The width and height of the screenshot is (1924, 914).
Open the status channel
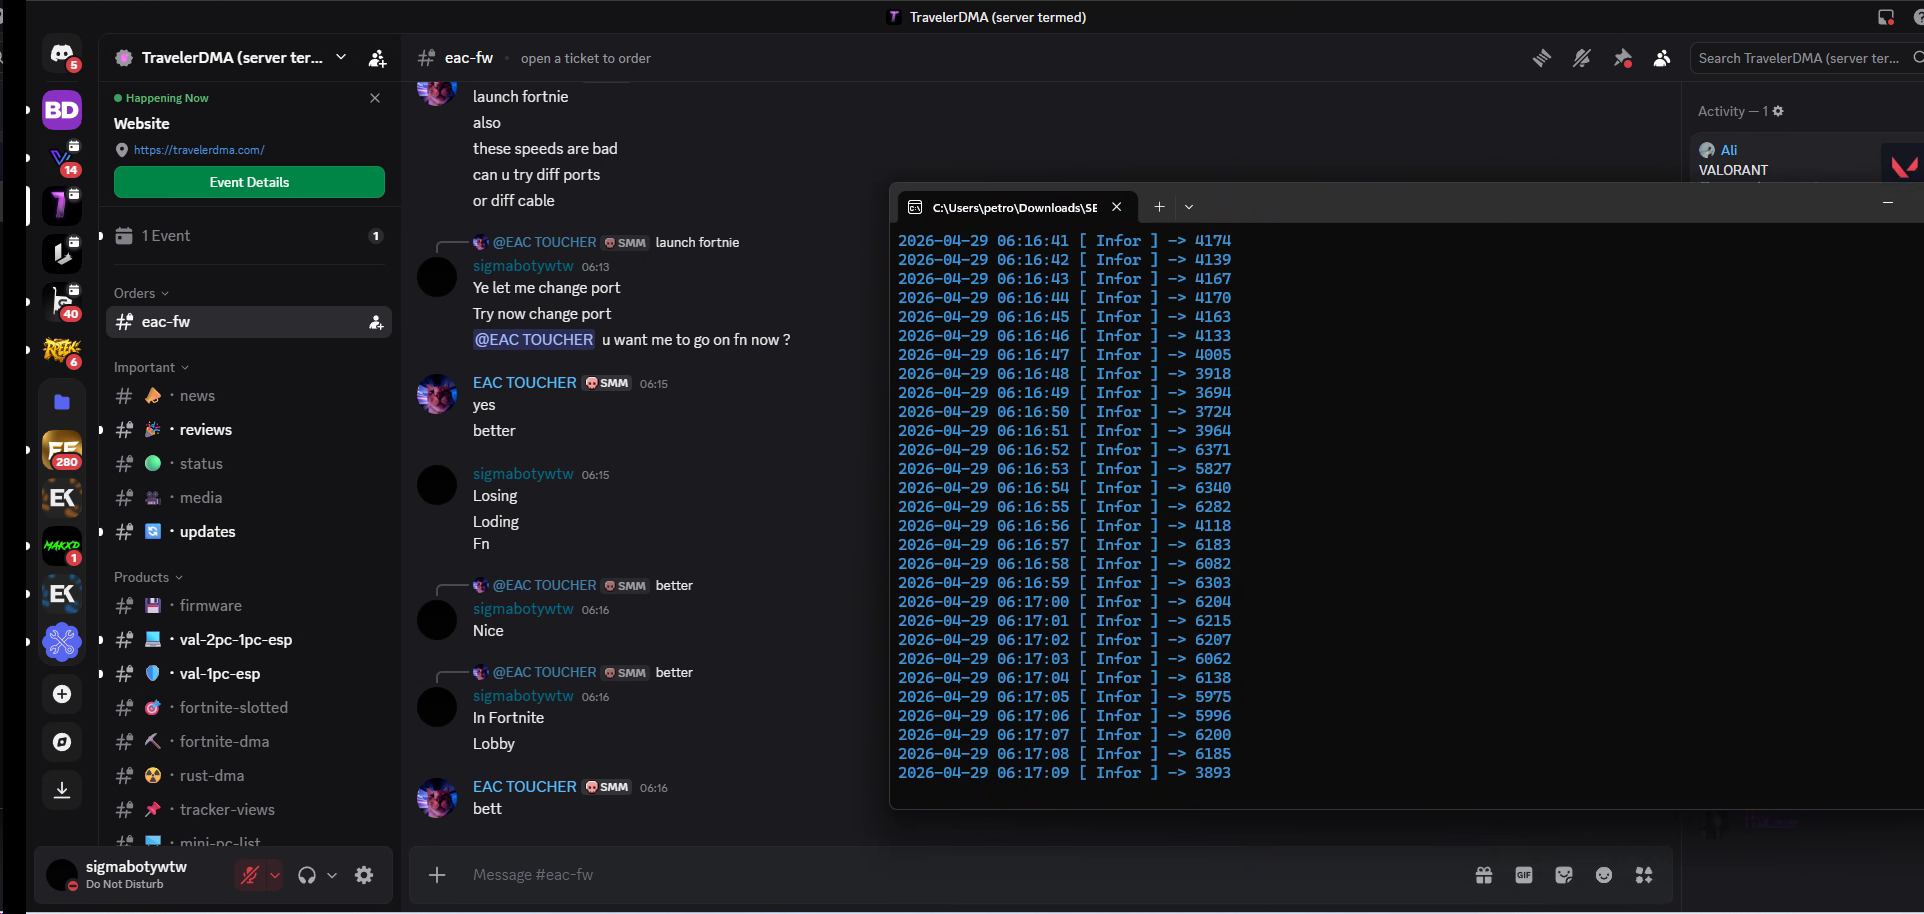[249, 464]
